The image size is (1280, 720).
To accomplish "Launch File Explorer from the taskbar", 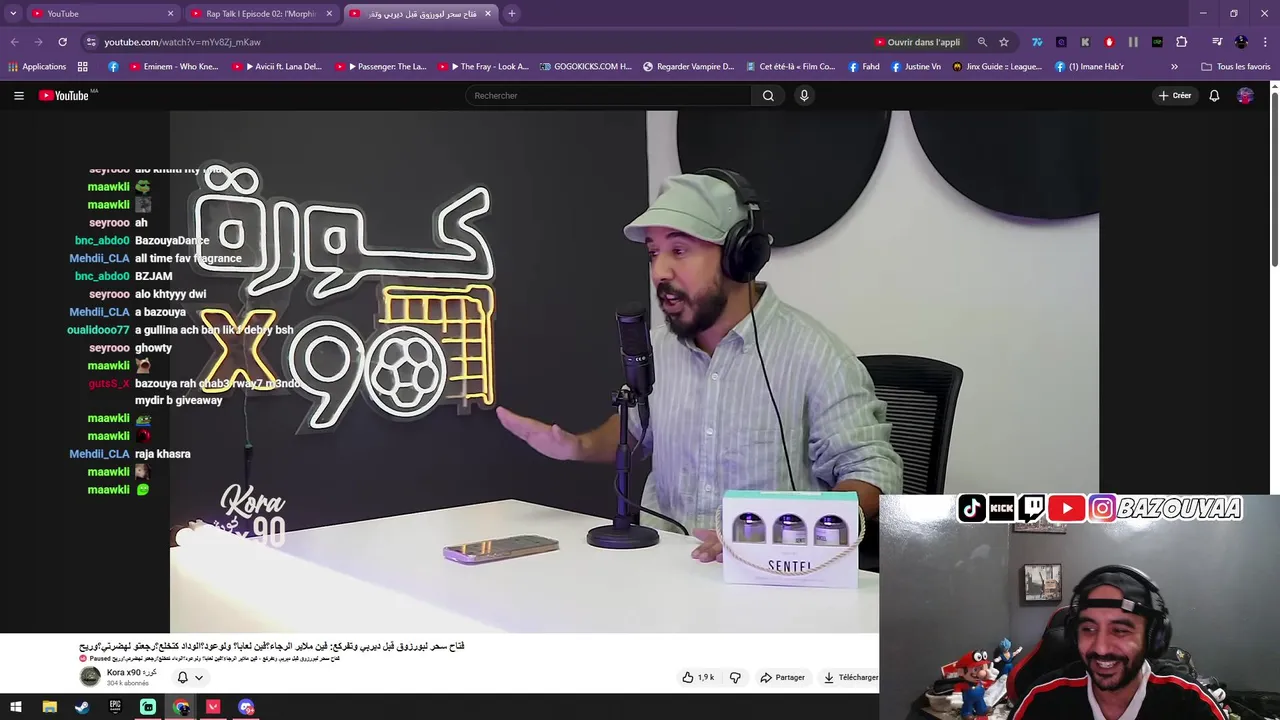I will (x=49, y=707).
